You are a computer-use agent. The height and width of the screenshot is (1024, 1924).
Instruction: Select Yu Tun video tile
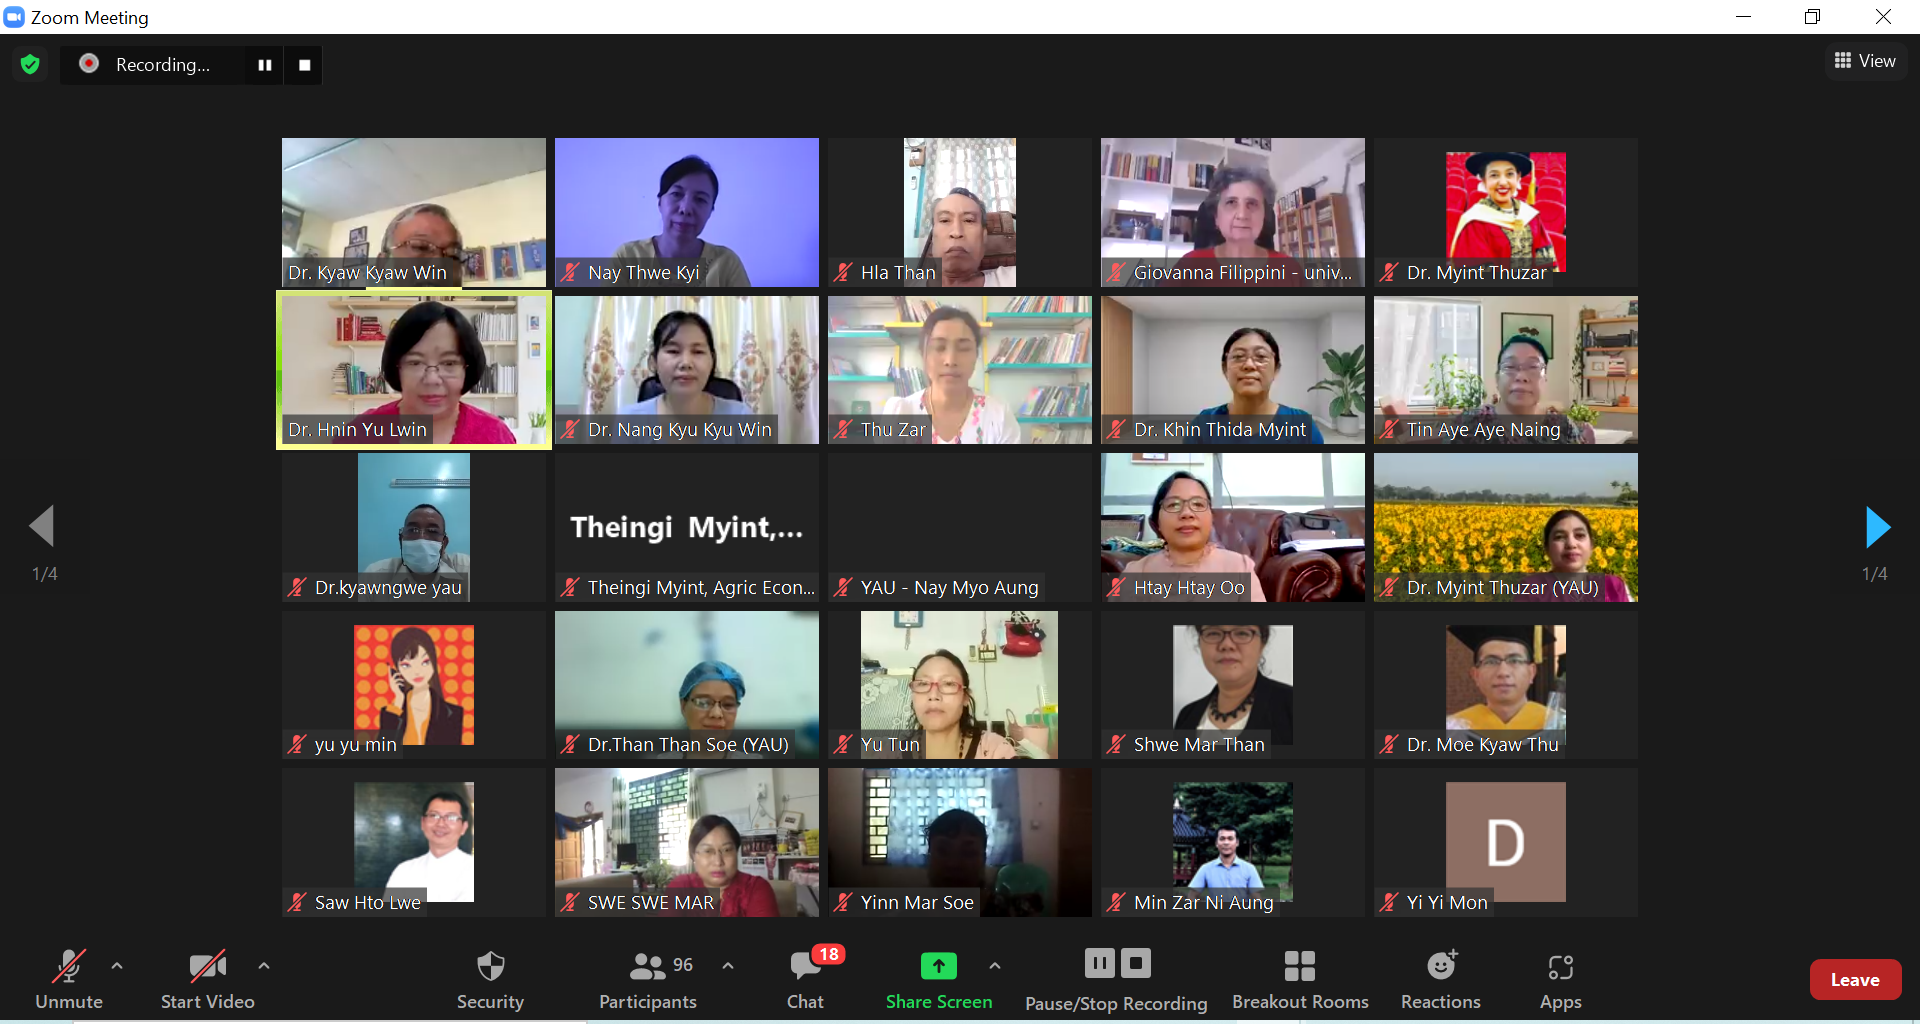pyautogui.click(x=959, y=685)
